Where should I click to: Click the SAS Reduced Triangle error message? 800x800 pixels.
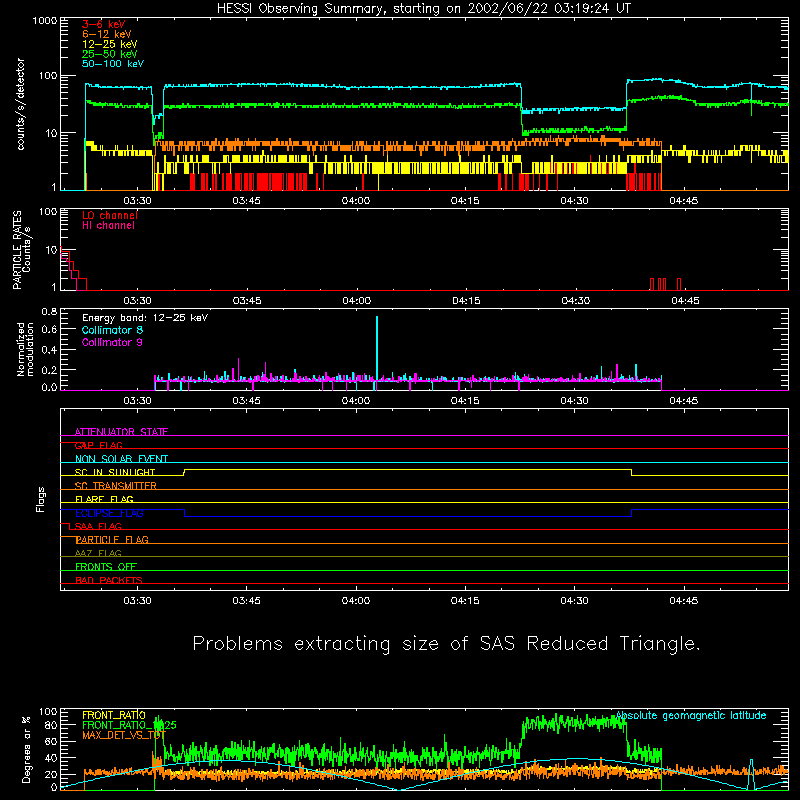[446, 644]
